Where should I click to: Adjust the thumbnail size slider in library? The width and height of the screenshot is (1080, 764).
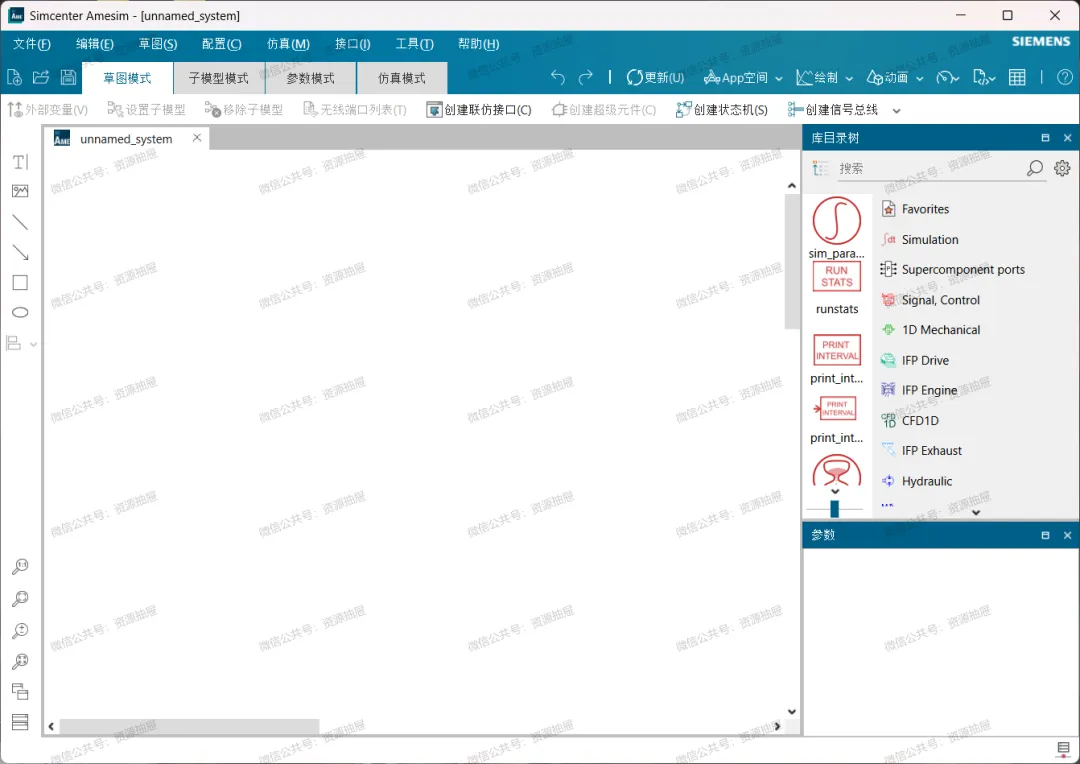835,509
